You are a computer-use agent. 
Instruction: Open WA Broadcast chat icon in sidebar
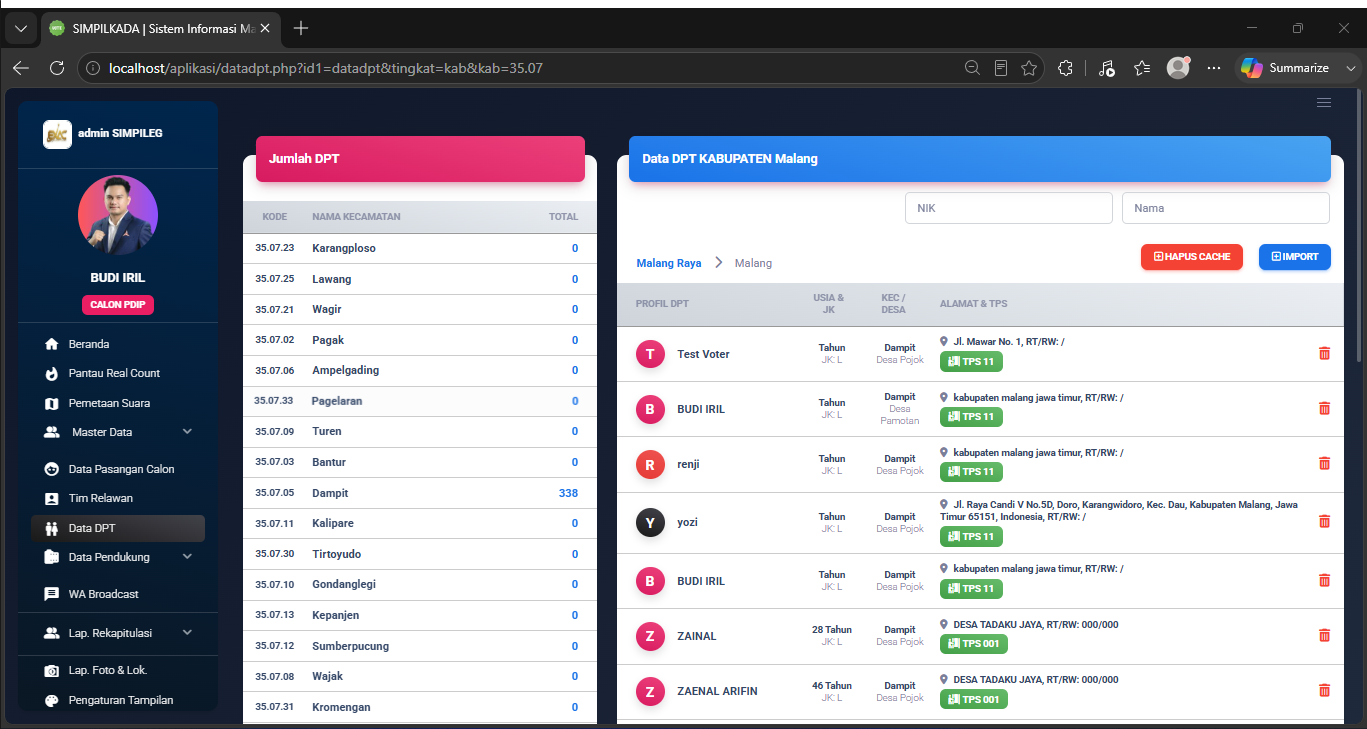click(x=52, y=594)
